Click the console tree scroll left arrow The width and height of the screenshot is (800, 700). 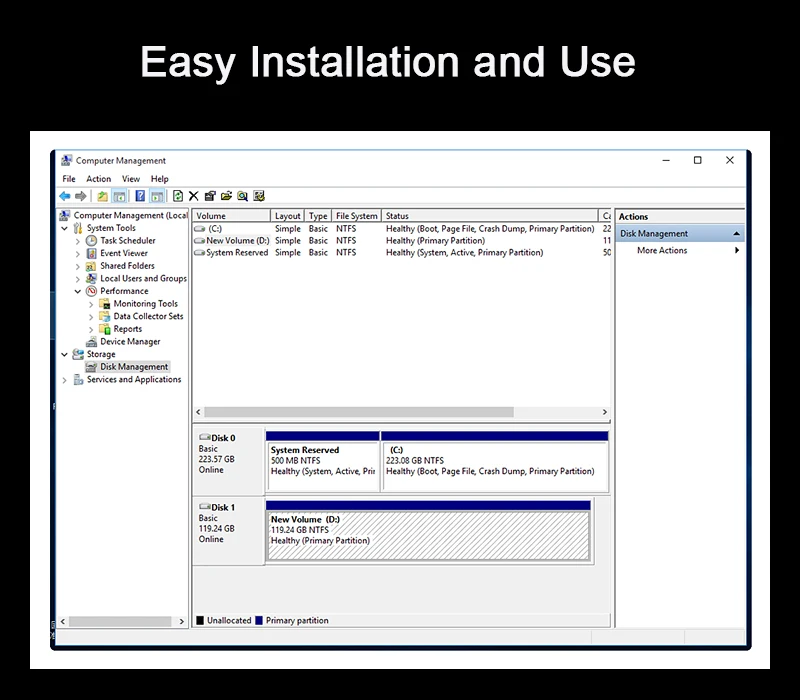pos(63,621)
